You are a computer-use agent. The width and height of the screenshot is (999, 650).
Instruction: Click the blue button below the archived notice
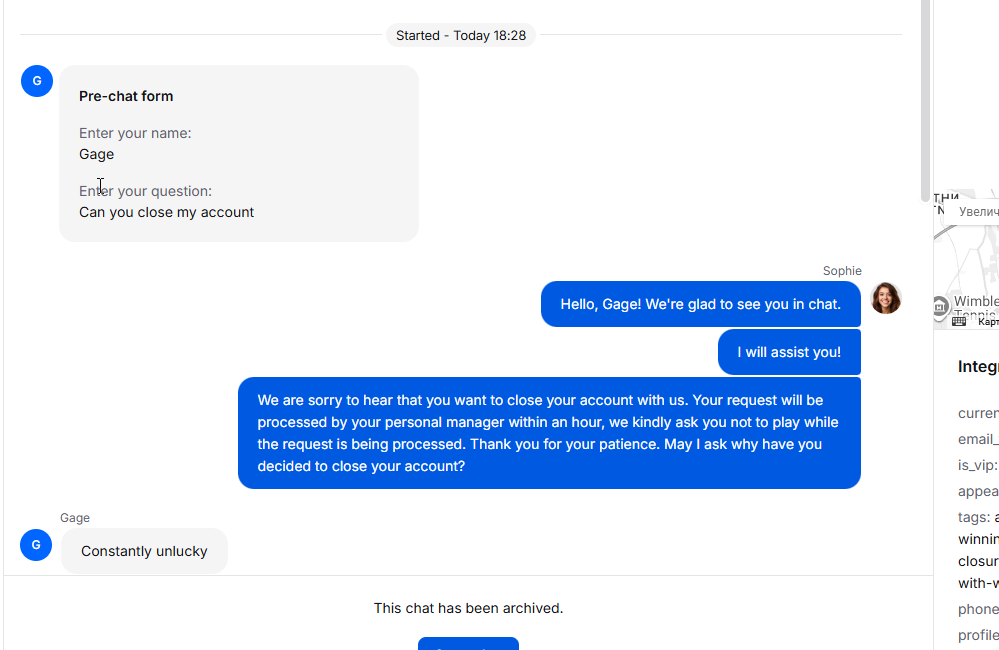click(x=468, y=643)
